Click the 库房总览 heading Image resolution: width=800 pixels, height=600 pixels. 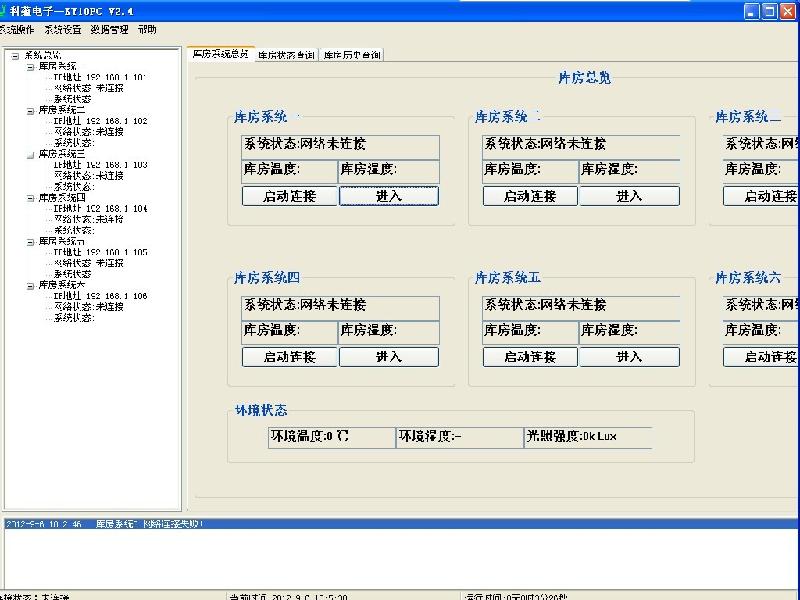click(585, 78)
